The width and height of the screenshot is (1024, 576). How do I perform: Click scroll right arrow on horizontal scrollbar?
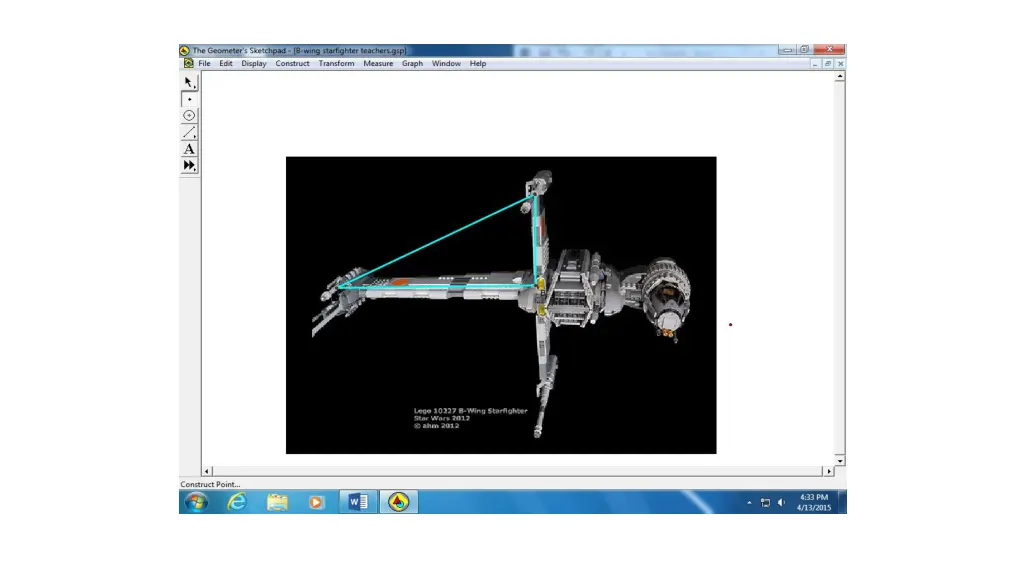pos(829,471)
